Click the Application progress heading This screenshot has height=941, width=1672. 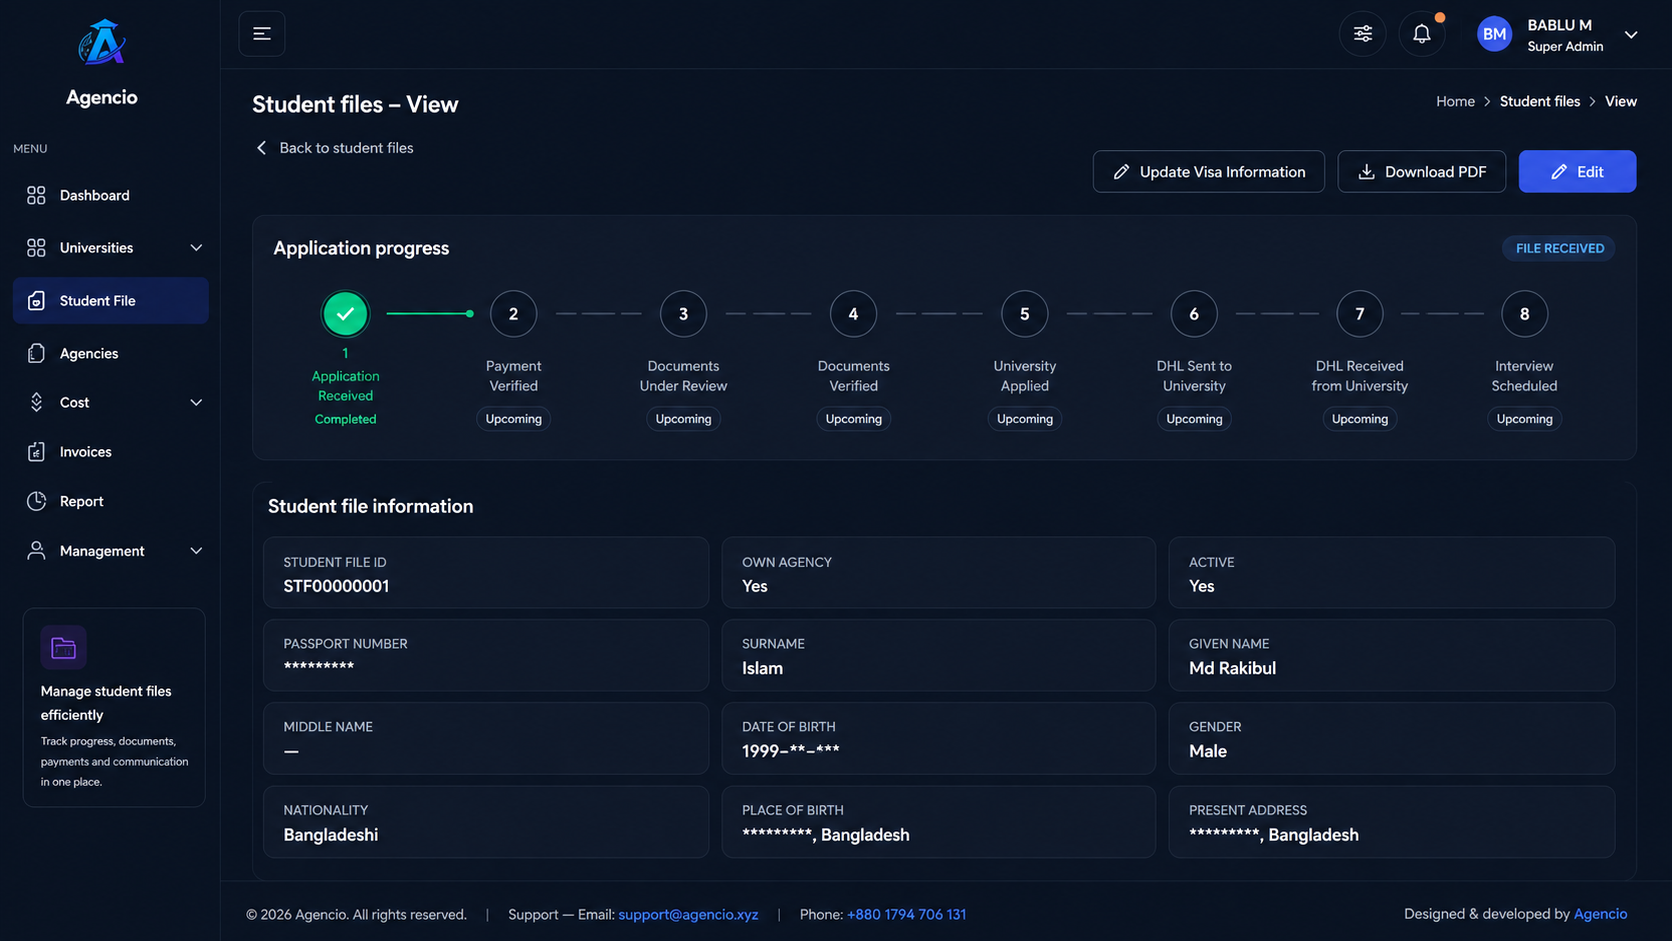[361, 248]
